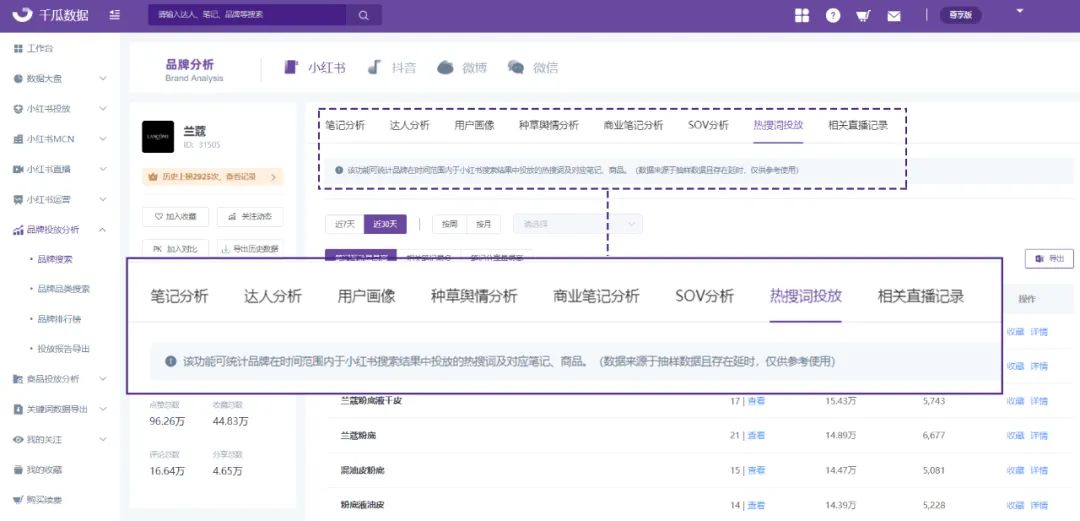The height and width of the screenshot is (521, 1080).
Task: Click the 品牌投放分析 chart icon
Action: coord(18,229)
